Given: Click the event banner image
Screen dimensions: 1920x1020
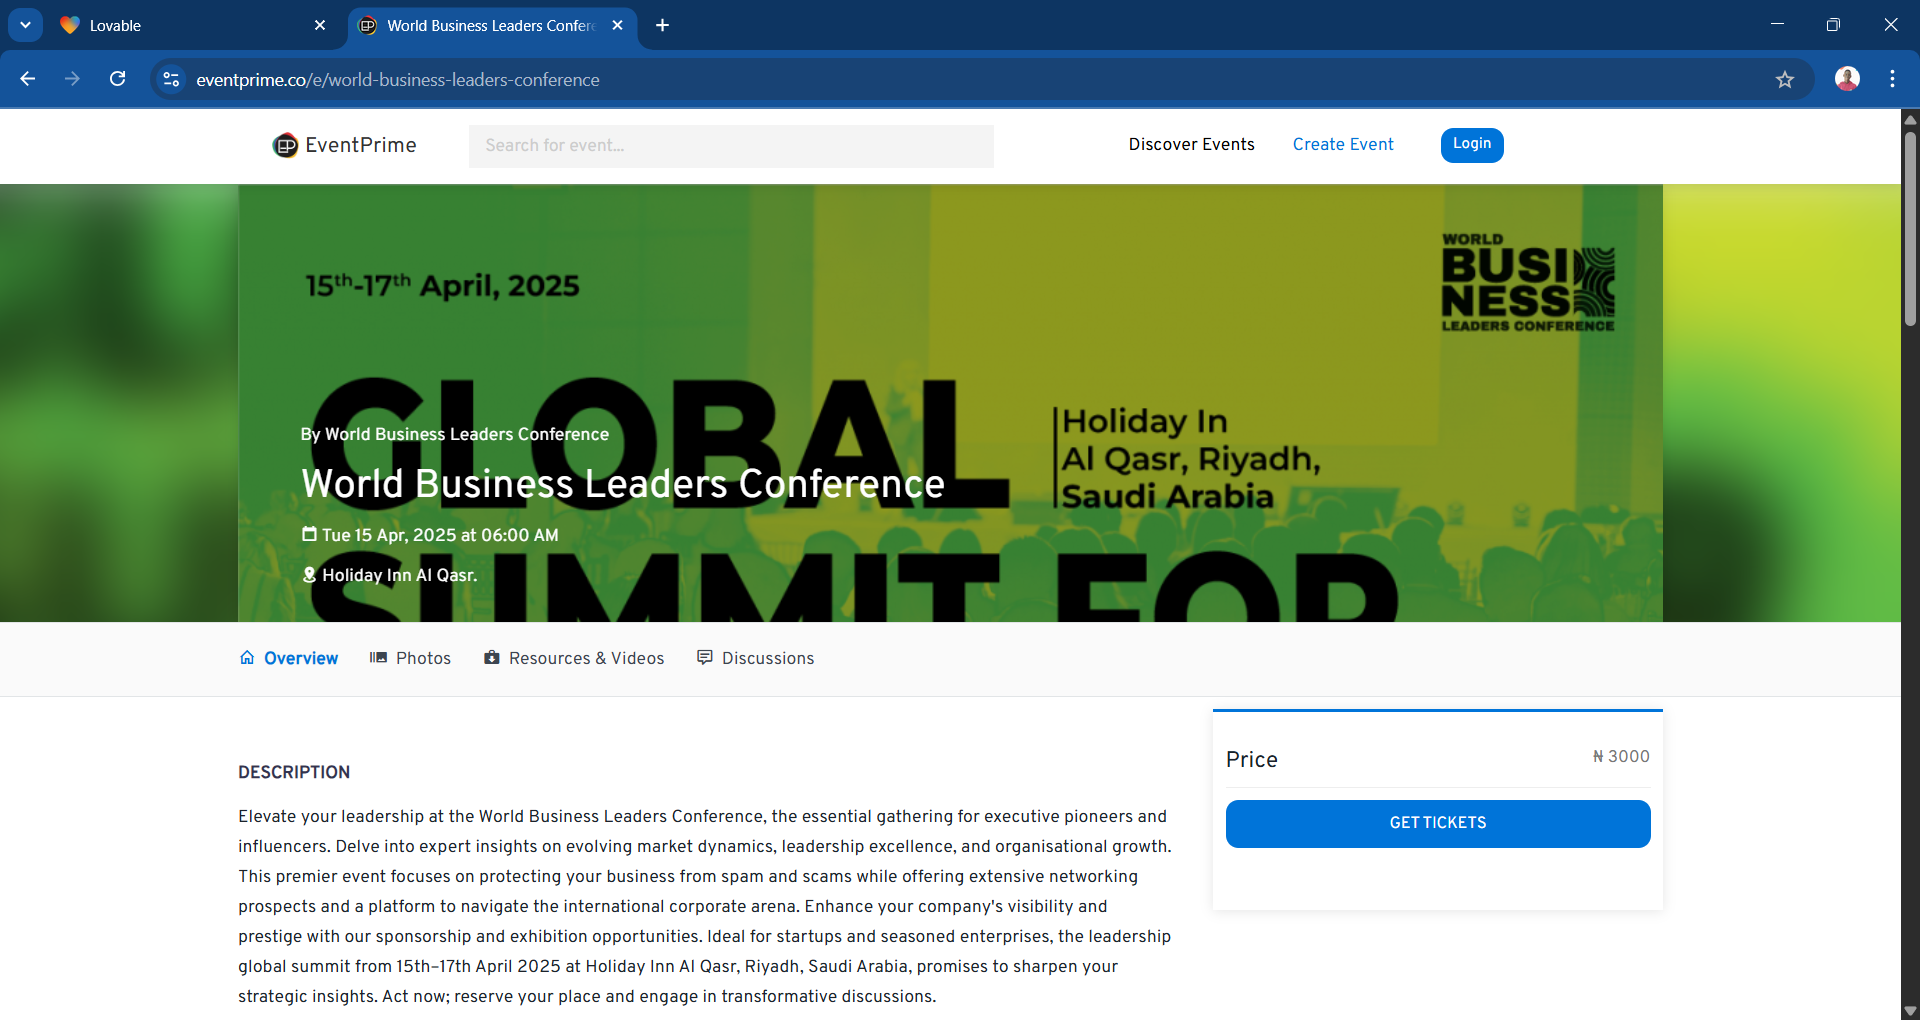Looking at the screenshot, I should coord(950,403).
